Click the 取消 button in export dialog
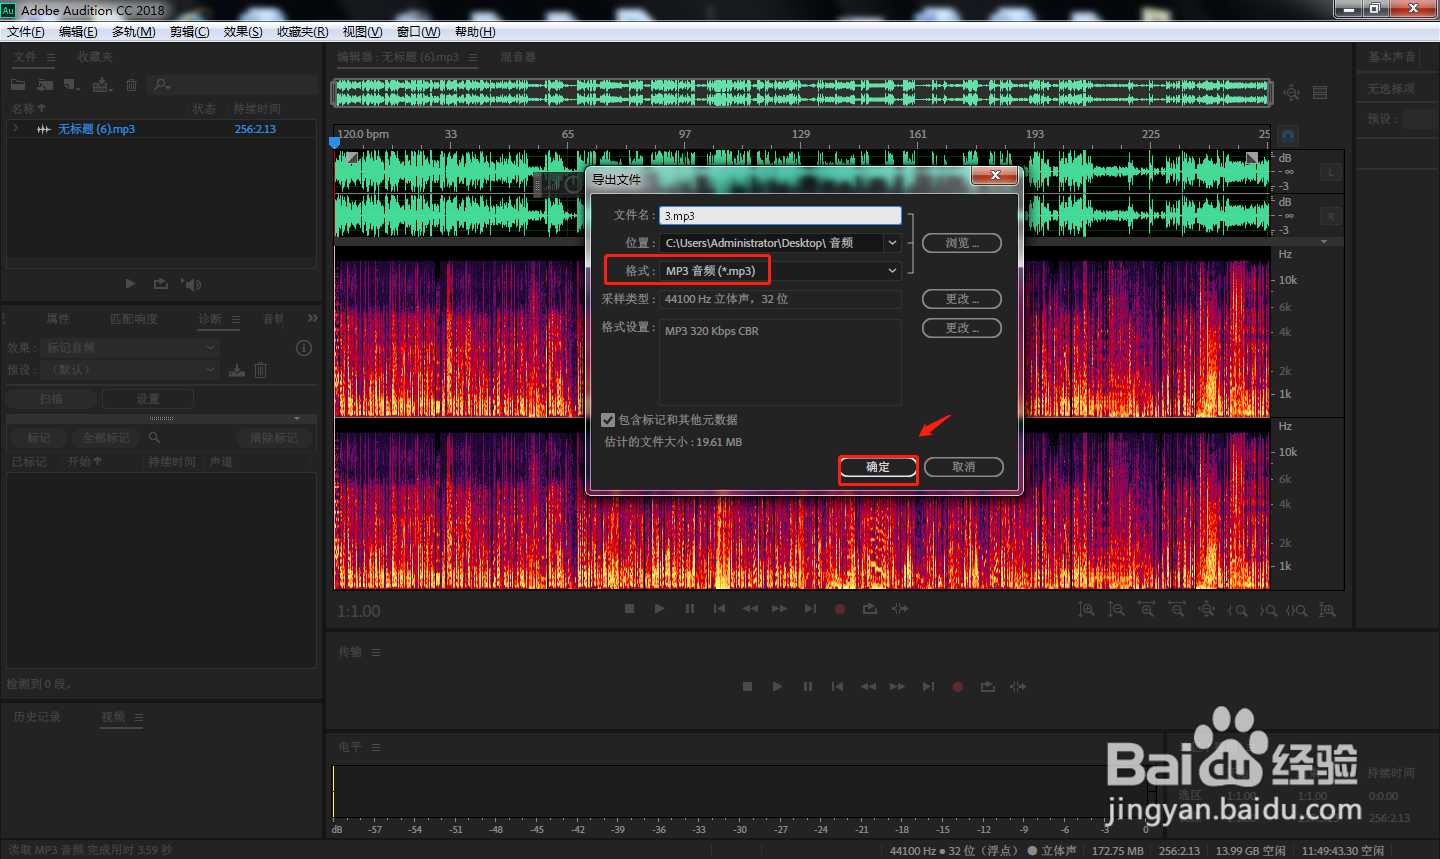 (964, 467)
